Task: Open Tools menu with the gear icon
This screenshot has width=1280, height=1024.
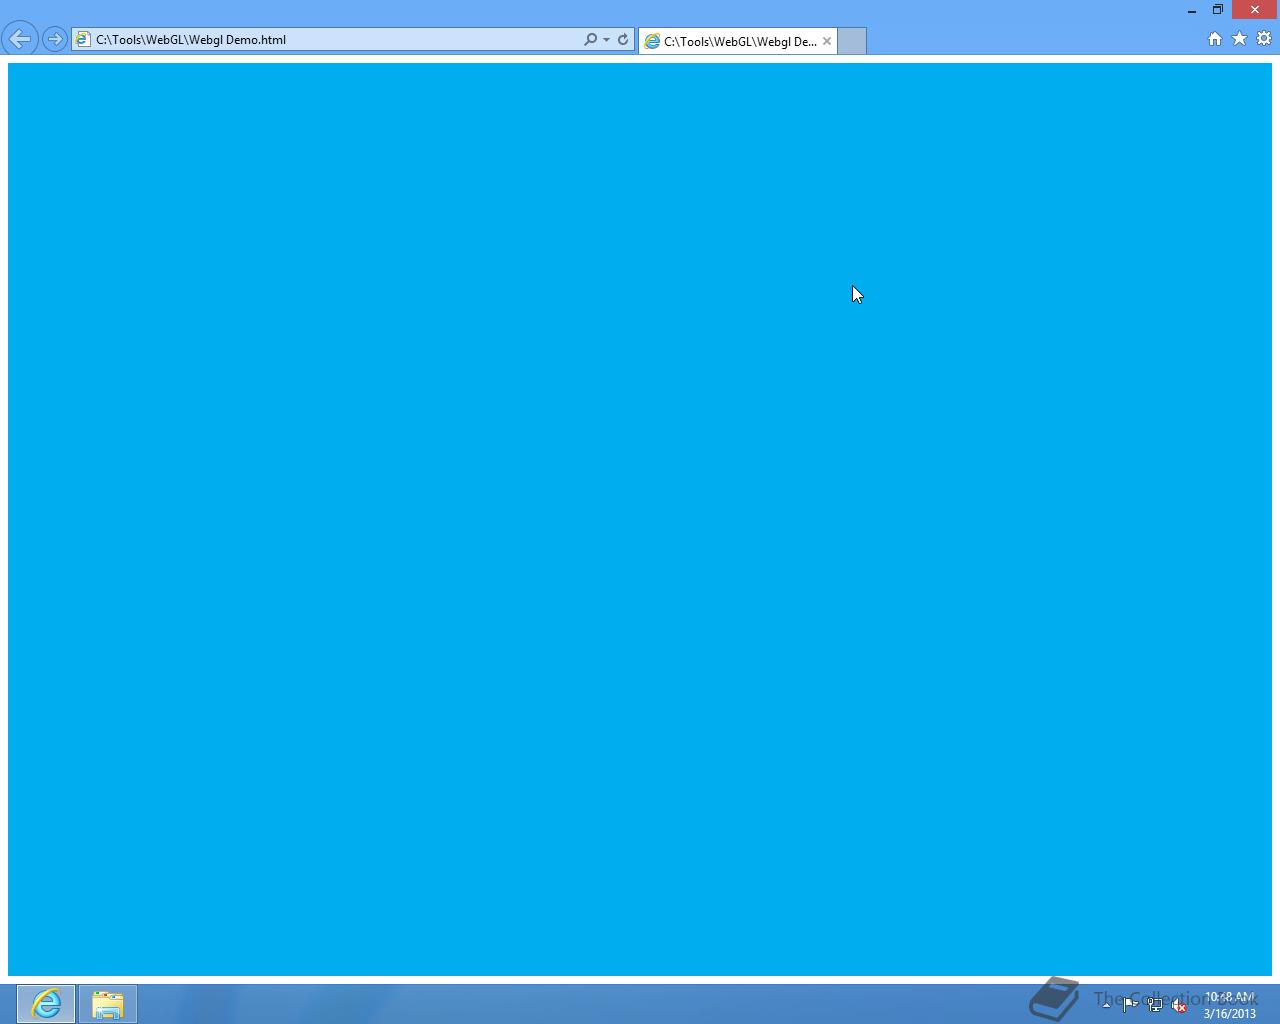Action: pyautogui.click(x=1264, y=39)
